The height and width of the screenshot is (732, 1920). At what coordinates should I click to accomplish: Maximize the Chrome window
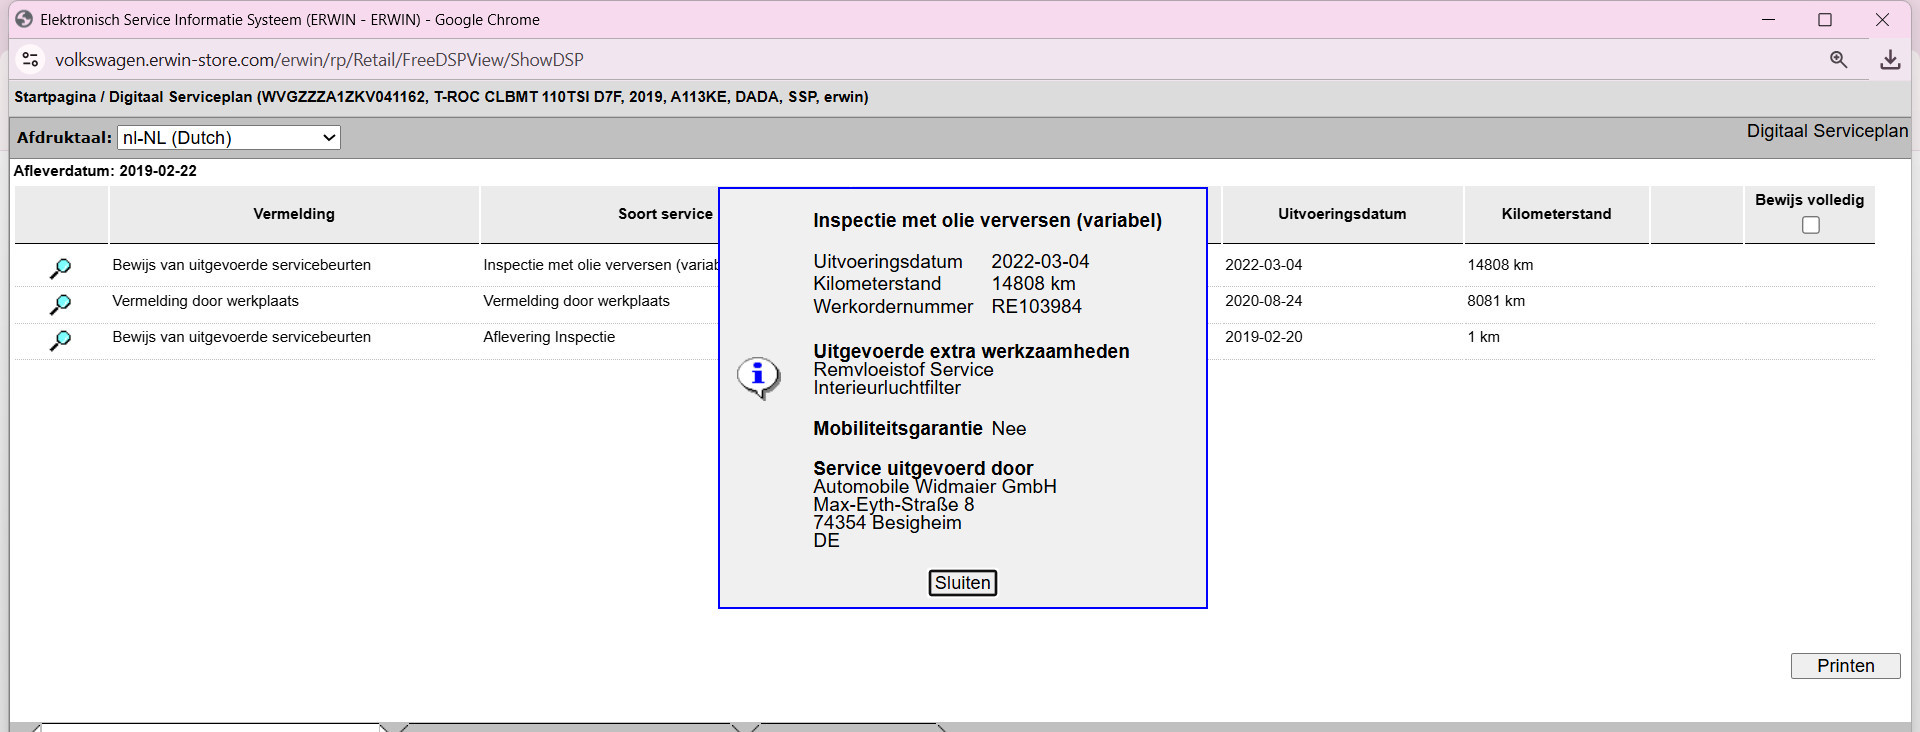click(1824, 19)
